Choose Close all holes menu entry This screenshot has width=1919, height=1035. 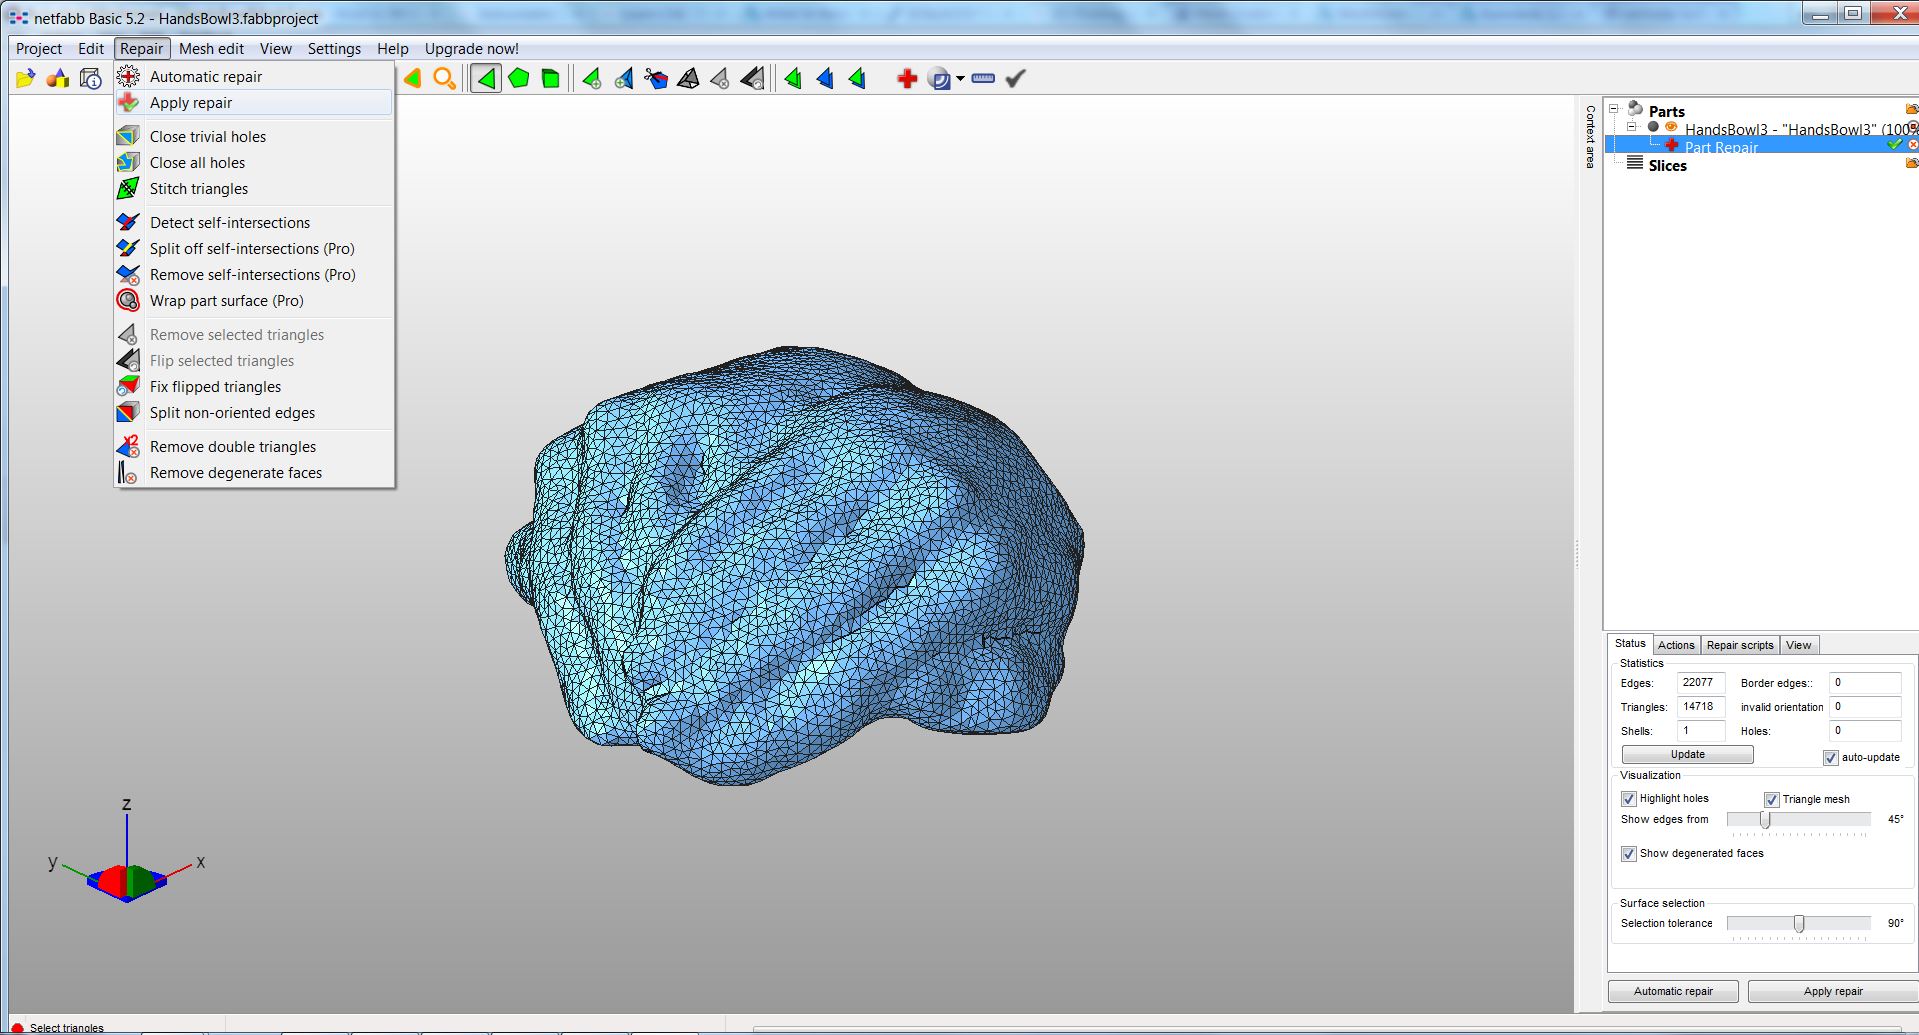tap(254, 162)
